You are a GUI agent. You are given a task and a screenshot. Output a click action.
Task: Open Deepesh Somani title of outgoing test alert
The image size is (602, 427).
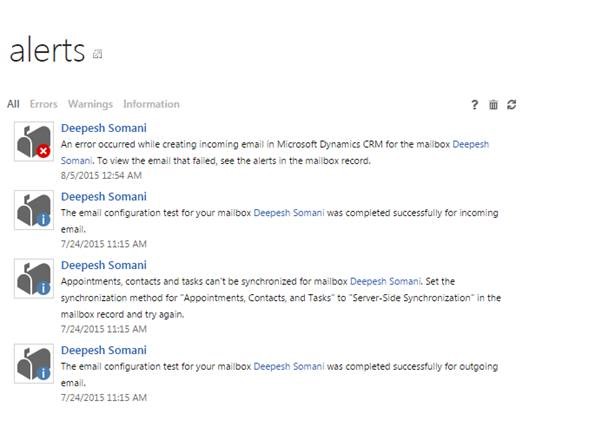[103, 350]
